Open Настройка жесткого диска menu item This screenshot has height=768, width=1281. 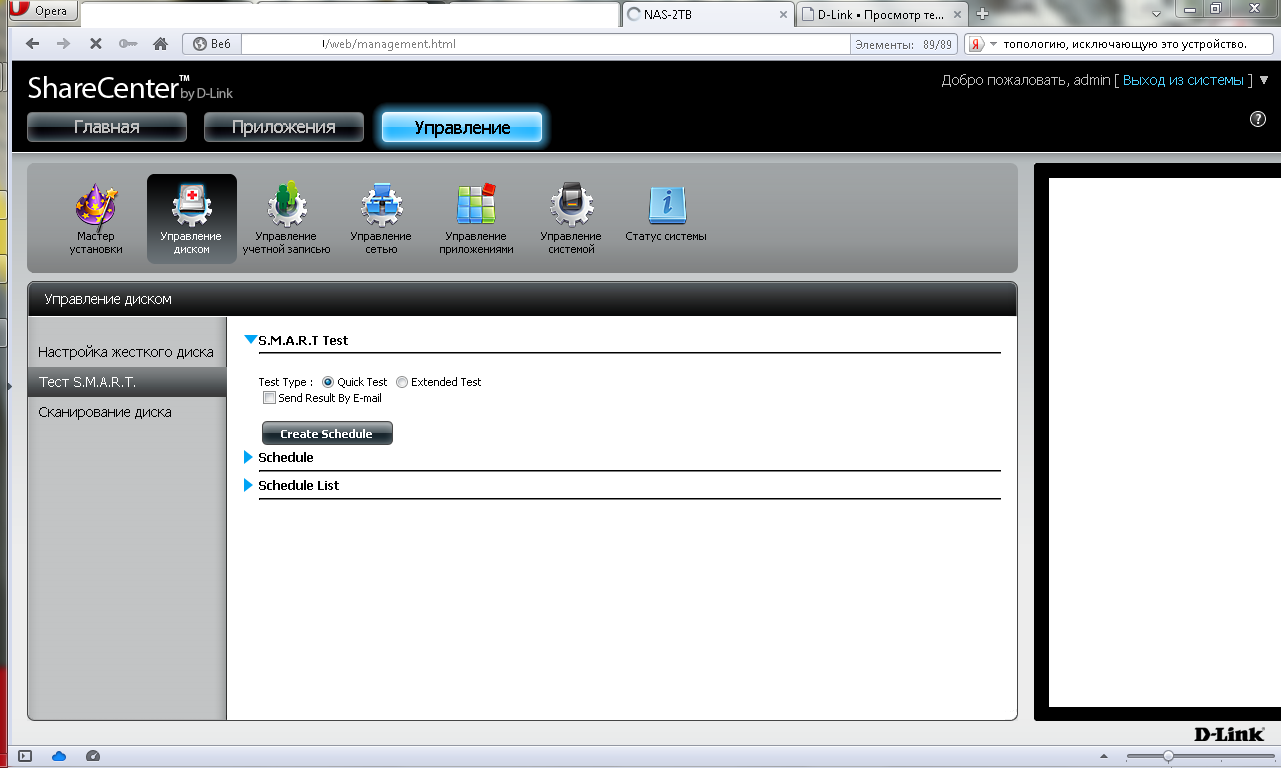pos(127,352)
